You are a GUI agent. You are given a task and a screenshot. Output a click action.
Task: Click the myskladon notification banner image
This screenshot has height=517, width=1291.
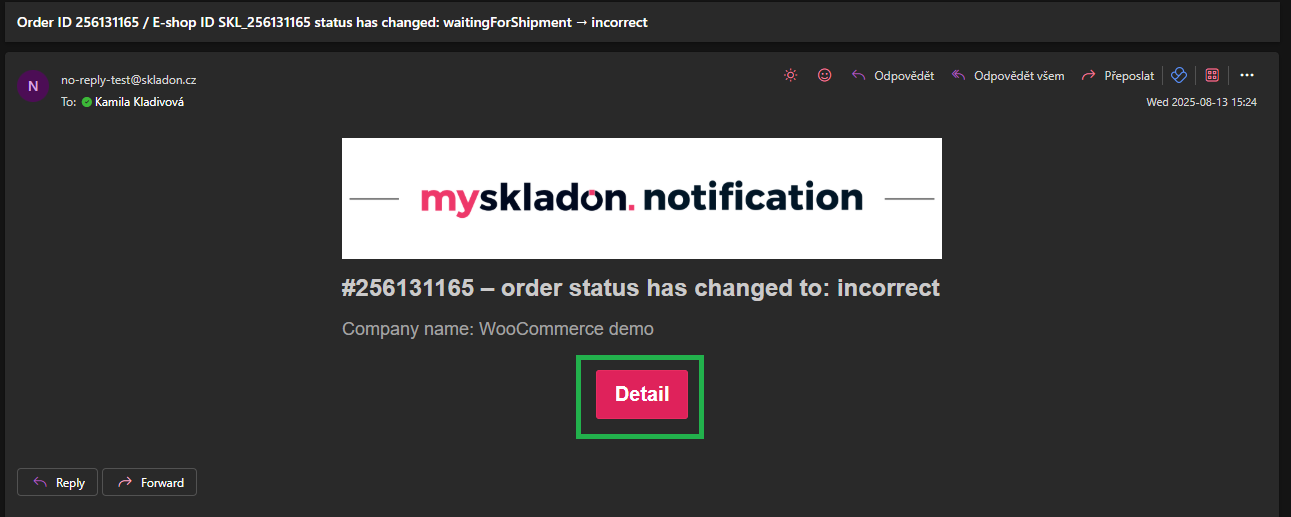pyautogui.click(x=642, y=198)
